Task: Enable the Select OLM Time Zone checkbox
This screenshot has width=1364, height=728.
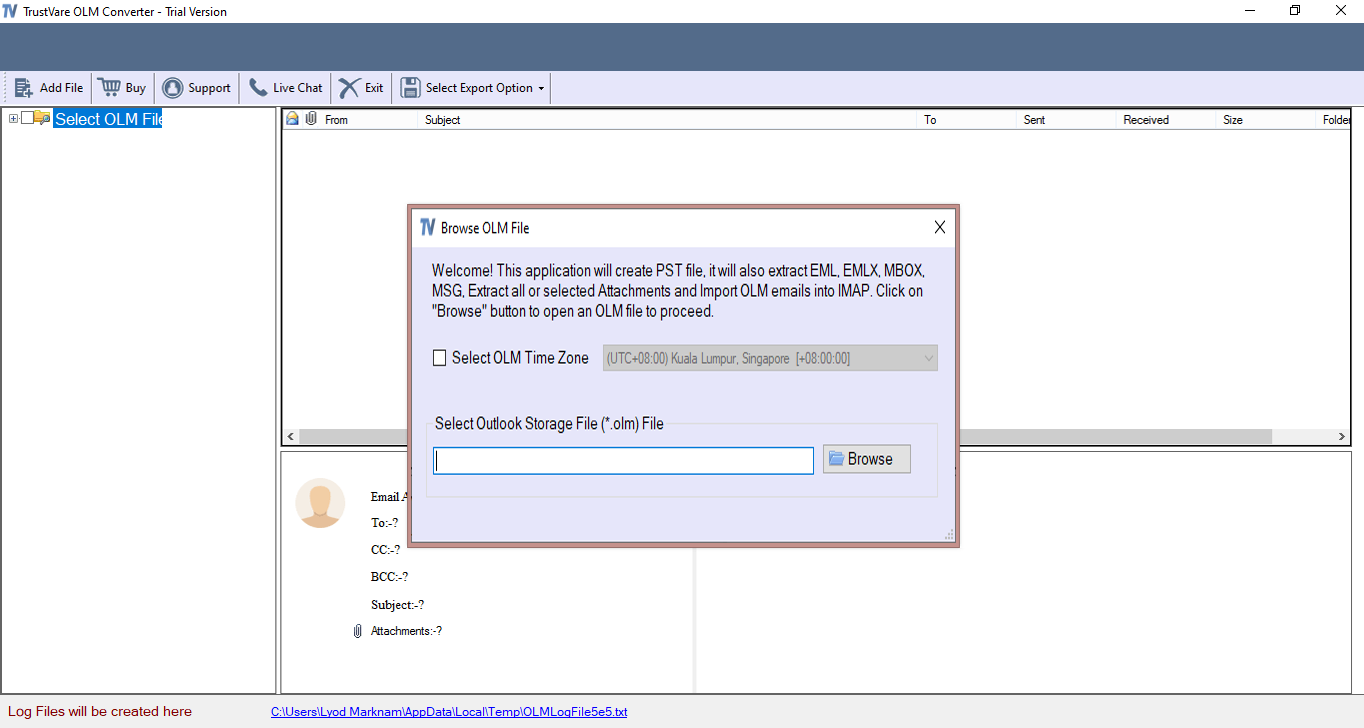Action: click(439, 357)
